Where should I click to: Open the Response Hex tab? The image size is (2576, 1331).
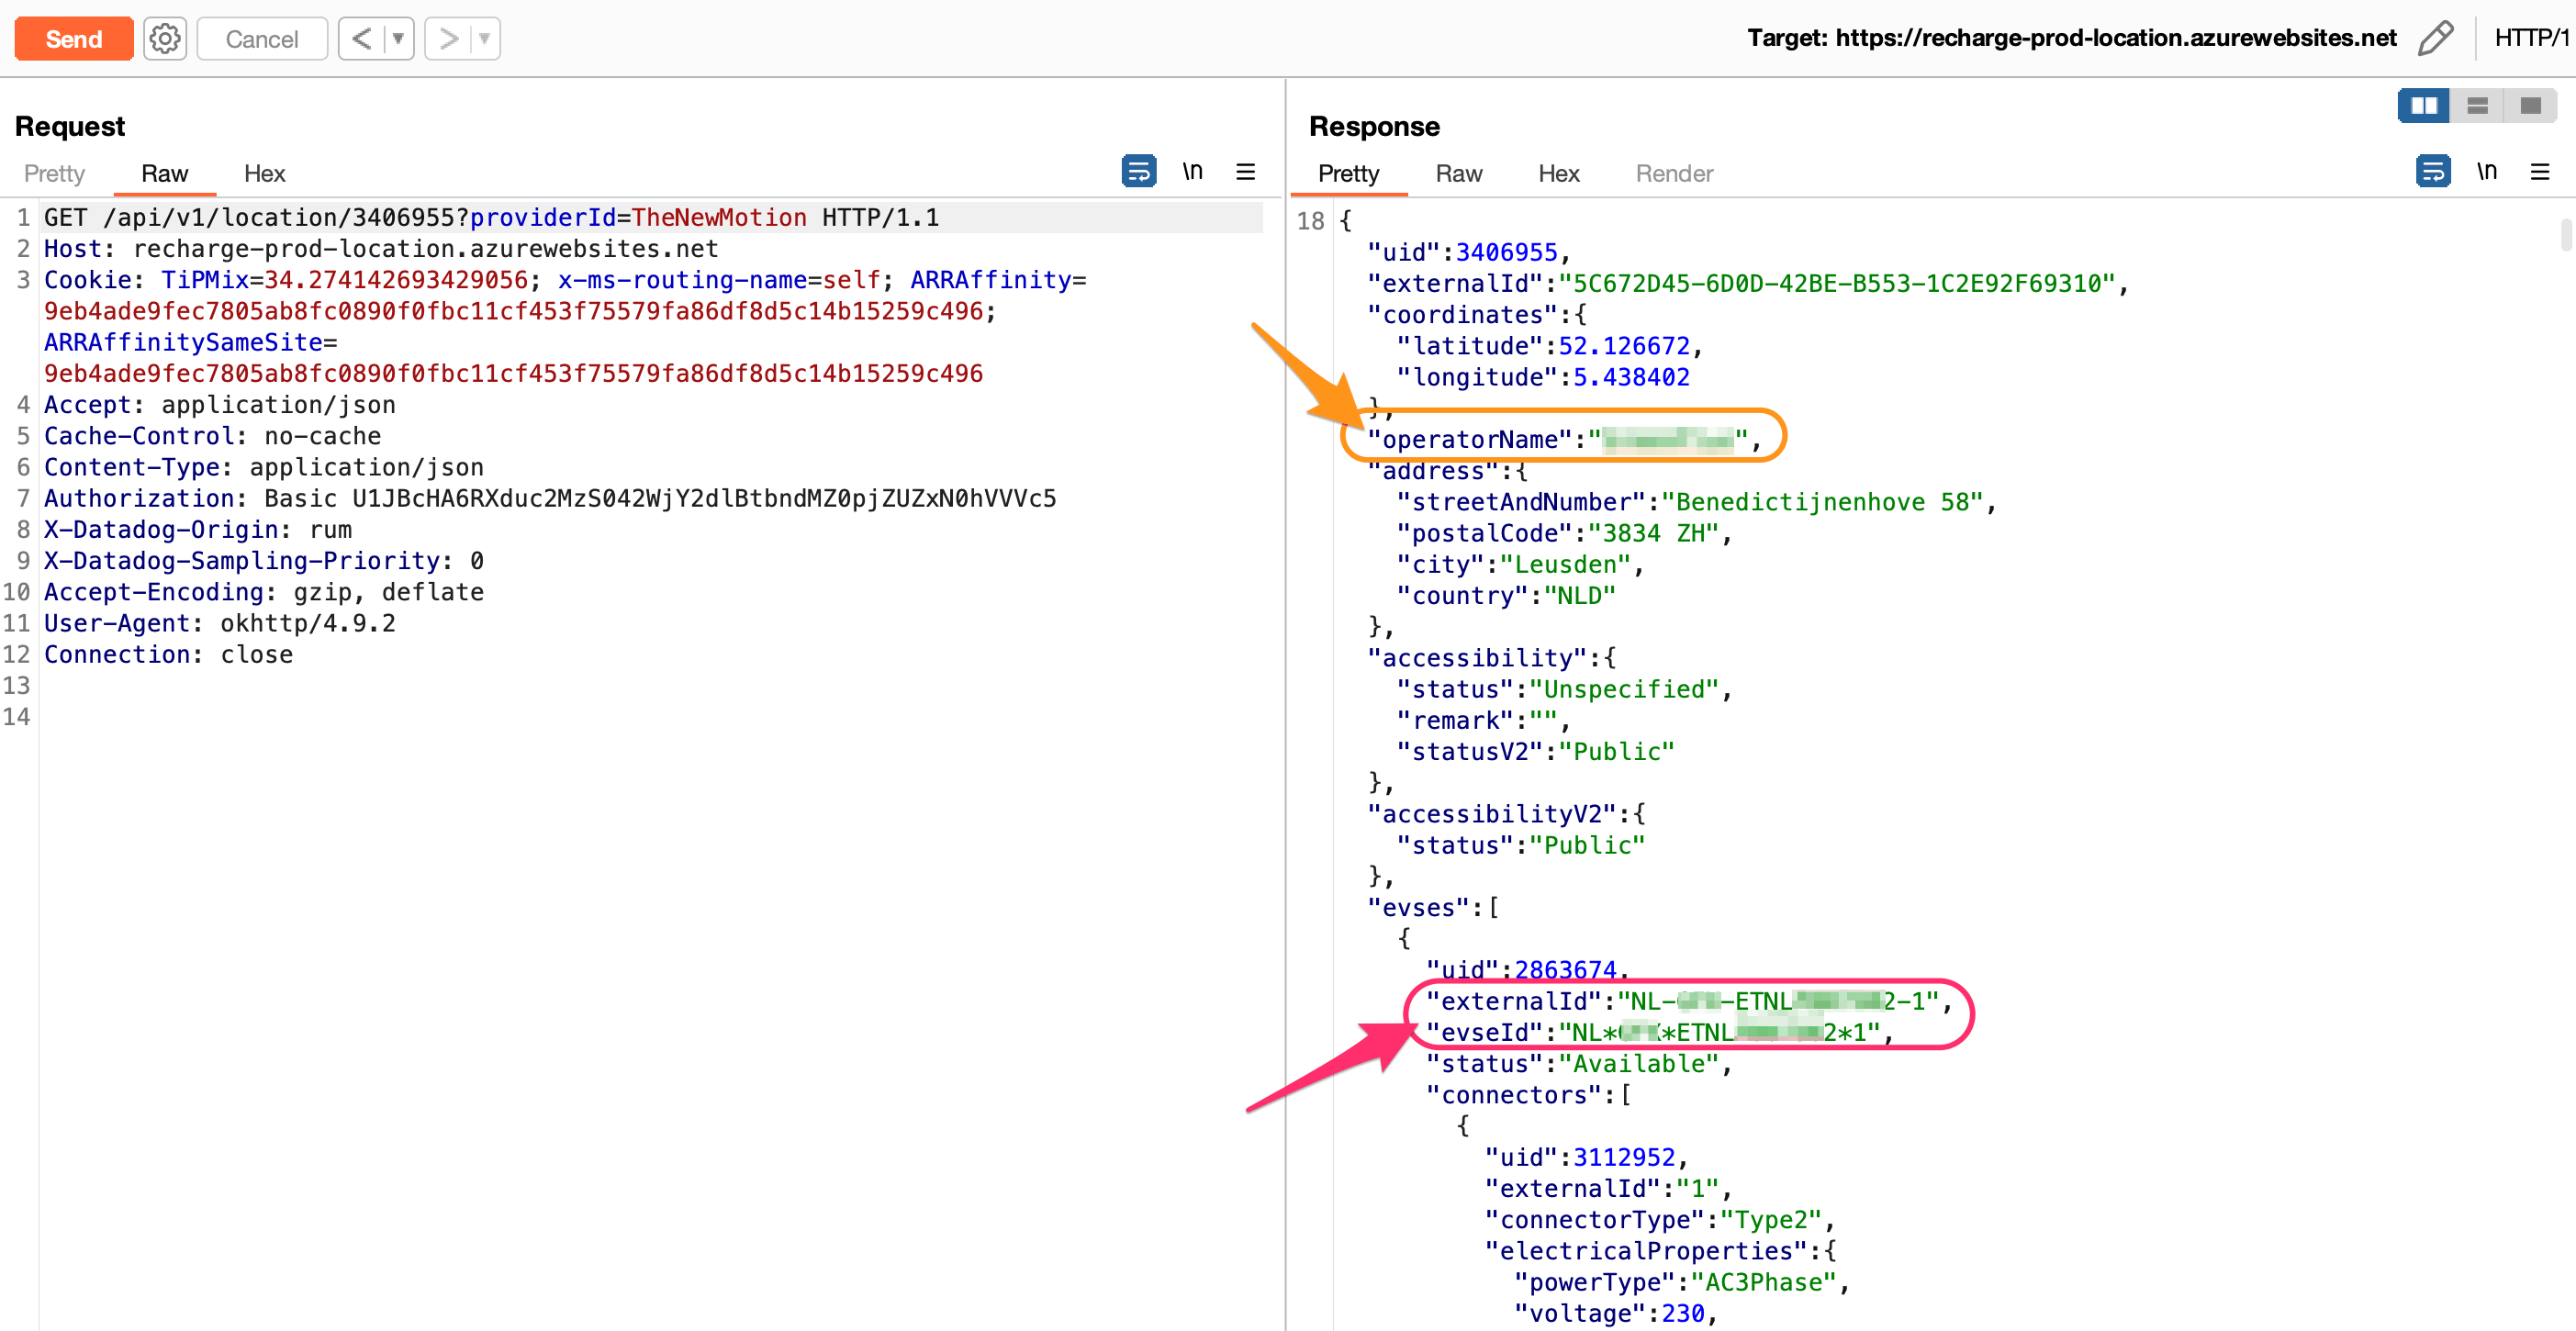(x=1558, y=173)
